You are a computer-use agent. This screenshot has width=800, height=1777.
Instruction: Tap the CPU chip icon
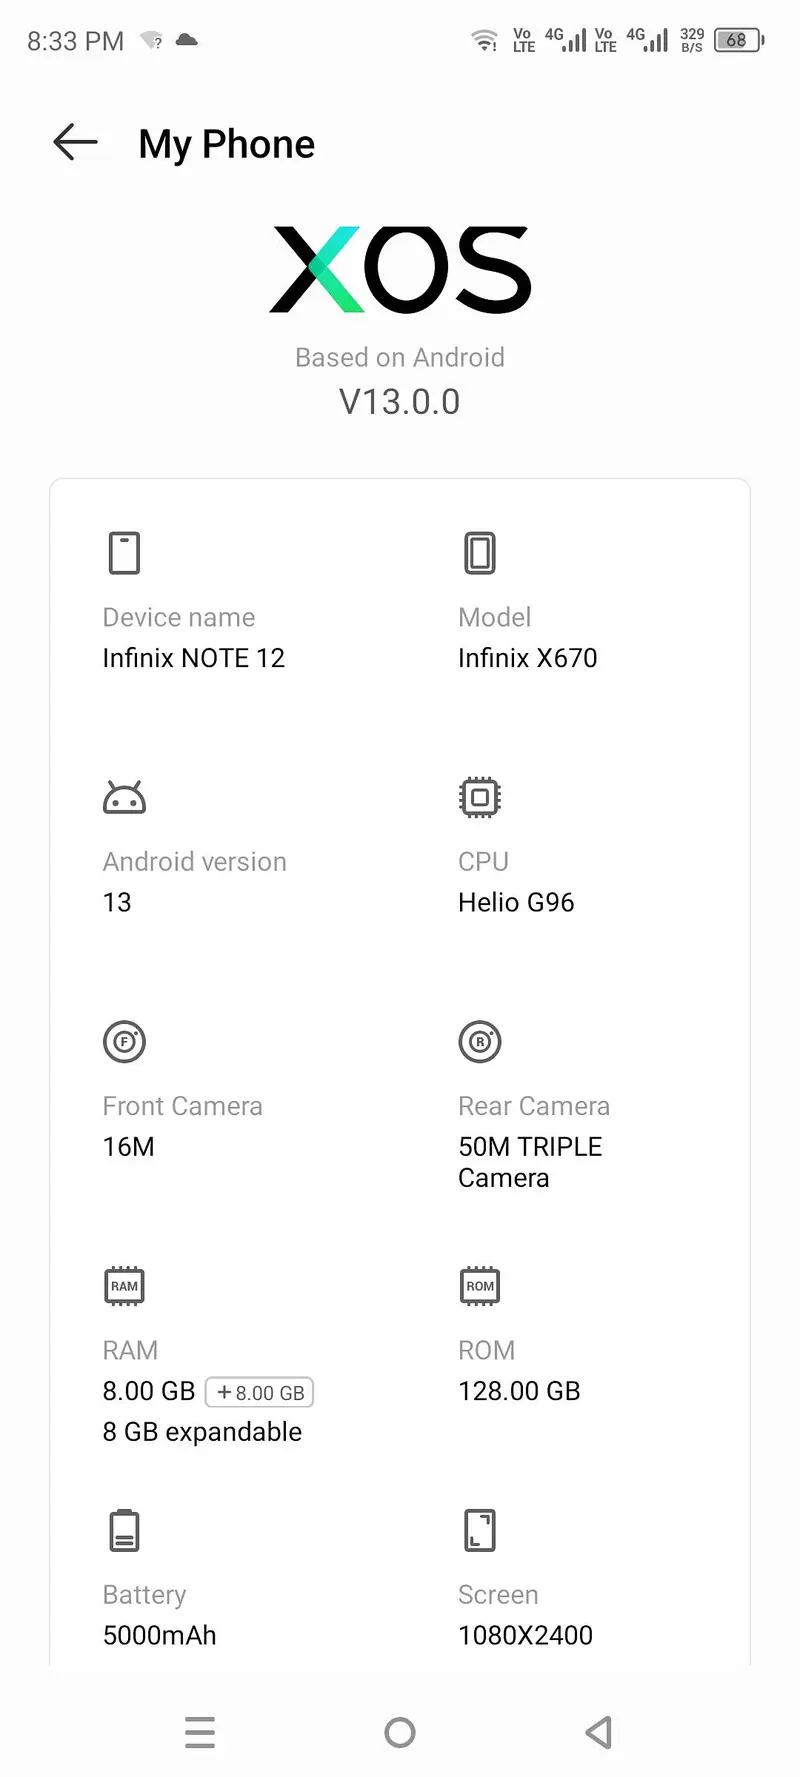(480, 797)
